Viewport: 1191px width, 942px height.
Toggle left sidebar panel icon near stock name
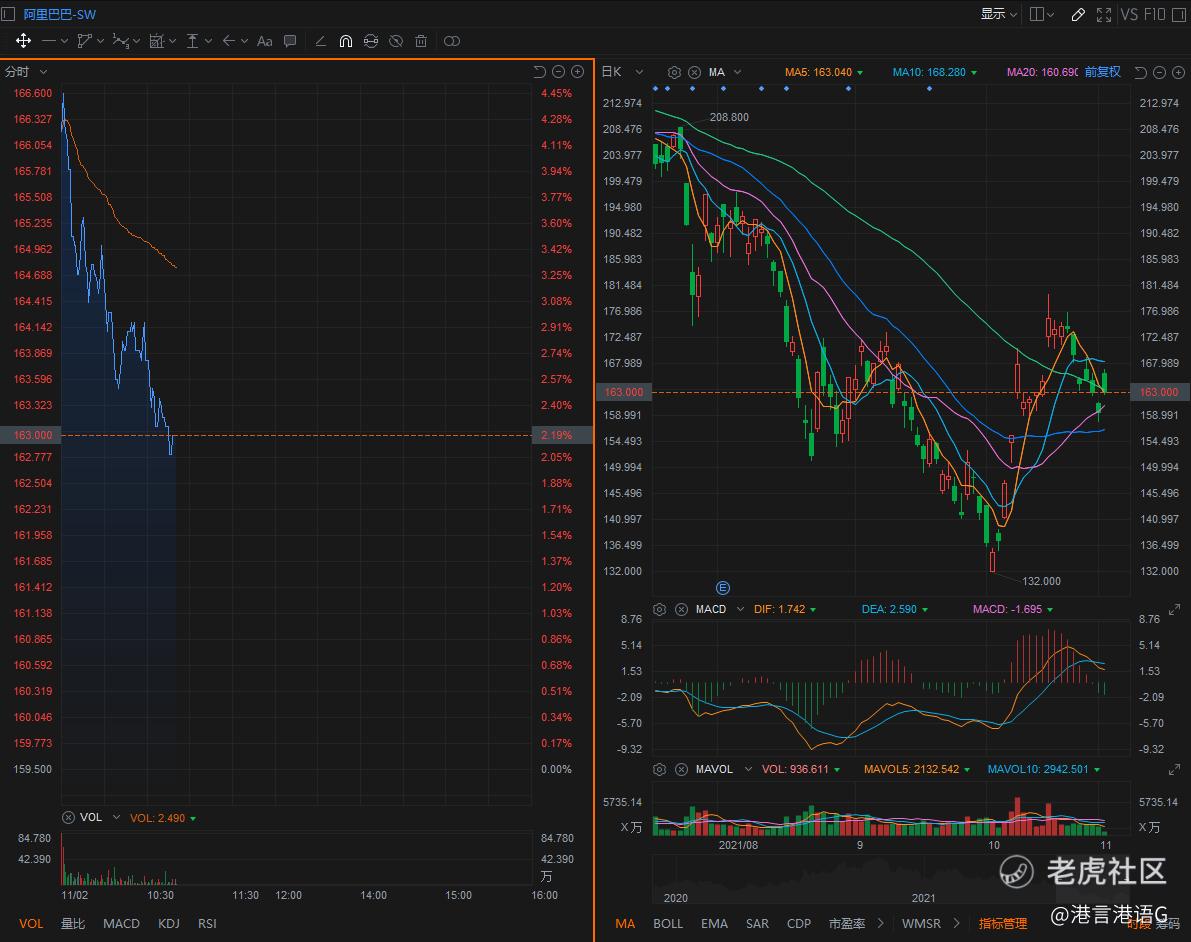[x=8, y=14]
